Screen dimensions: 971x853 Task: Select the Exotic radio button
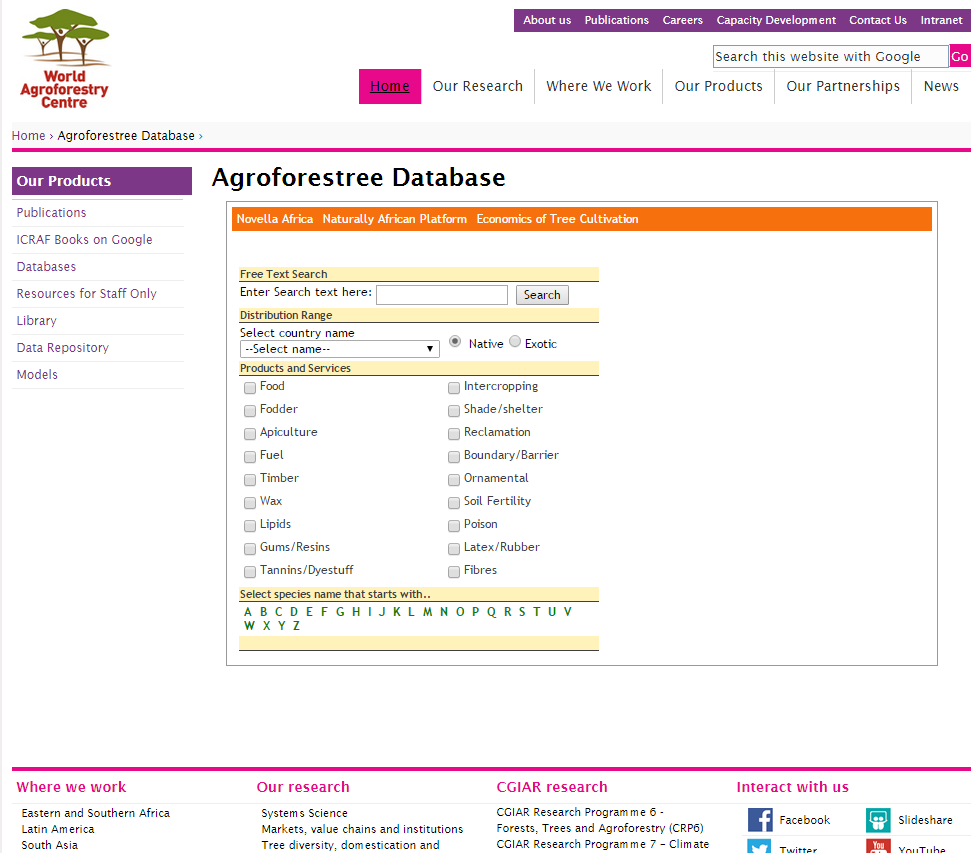[515, 342]
